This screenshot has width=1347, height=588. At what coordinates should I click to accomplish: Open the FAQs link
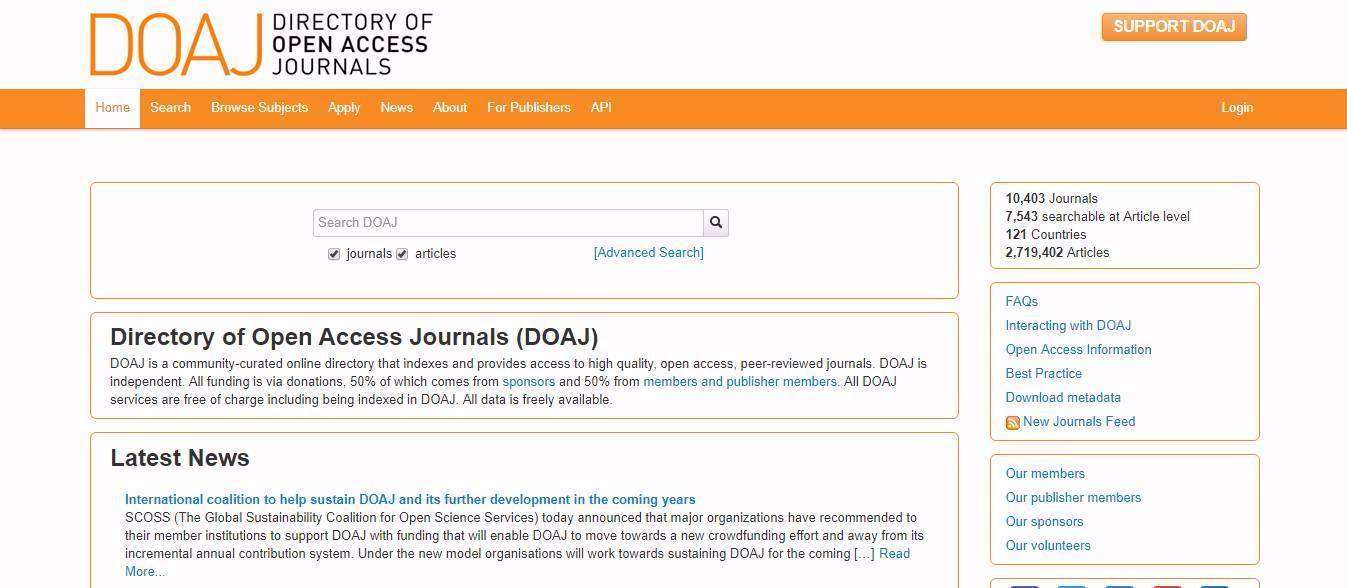(1022, 302)
